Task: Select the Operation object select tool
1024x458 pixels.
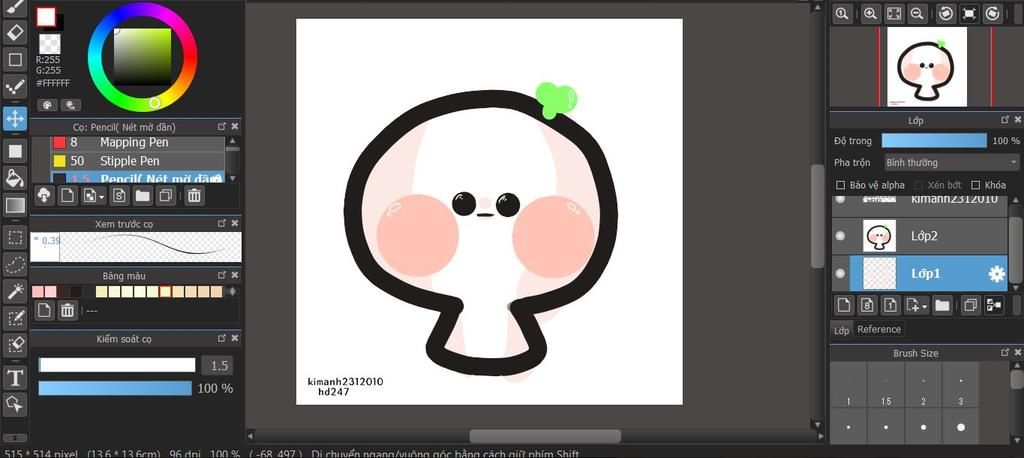Action: (15, 404)
